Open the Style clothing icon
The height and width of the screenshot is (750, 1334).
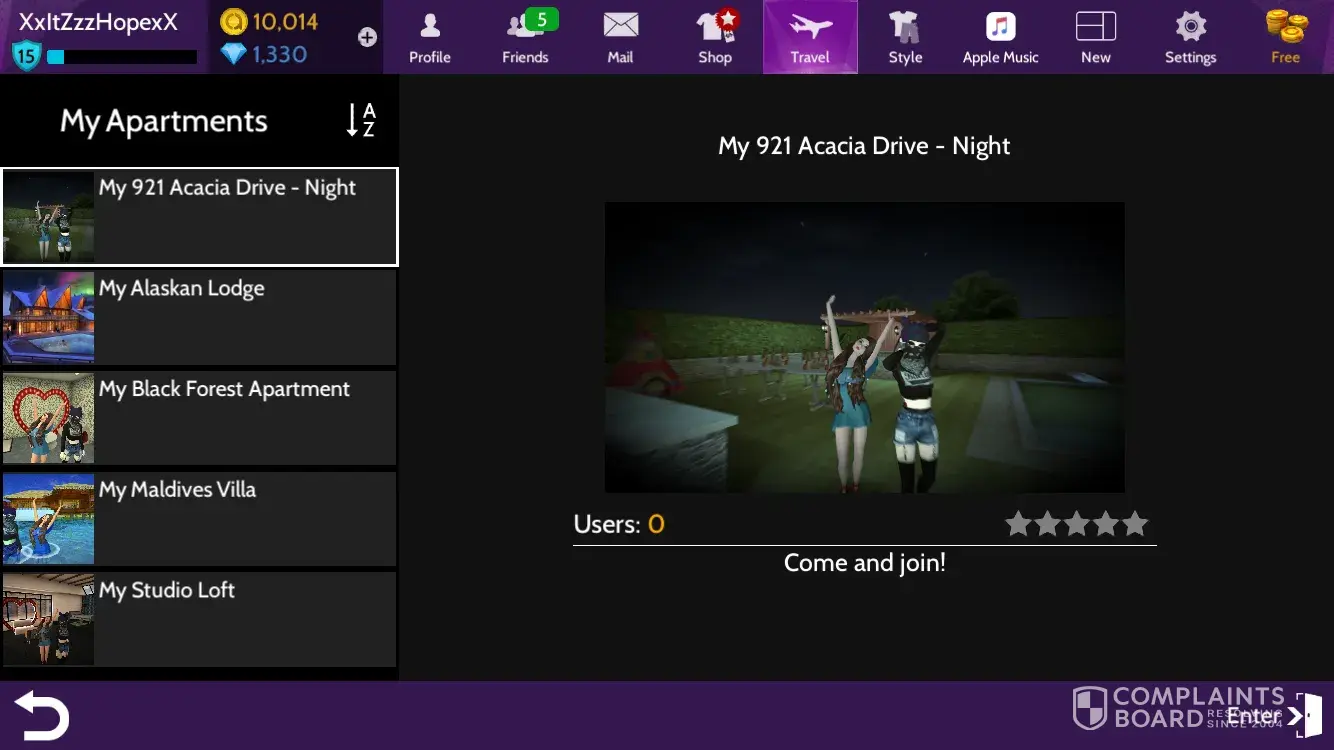905,37
